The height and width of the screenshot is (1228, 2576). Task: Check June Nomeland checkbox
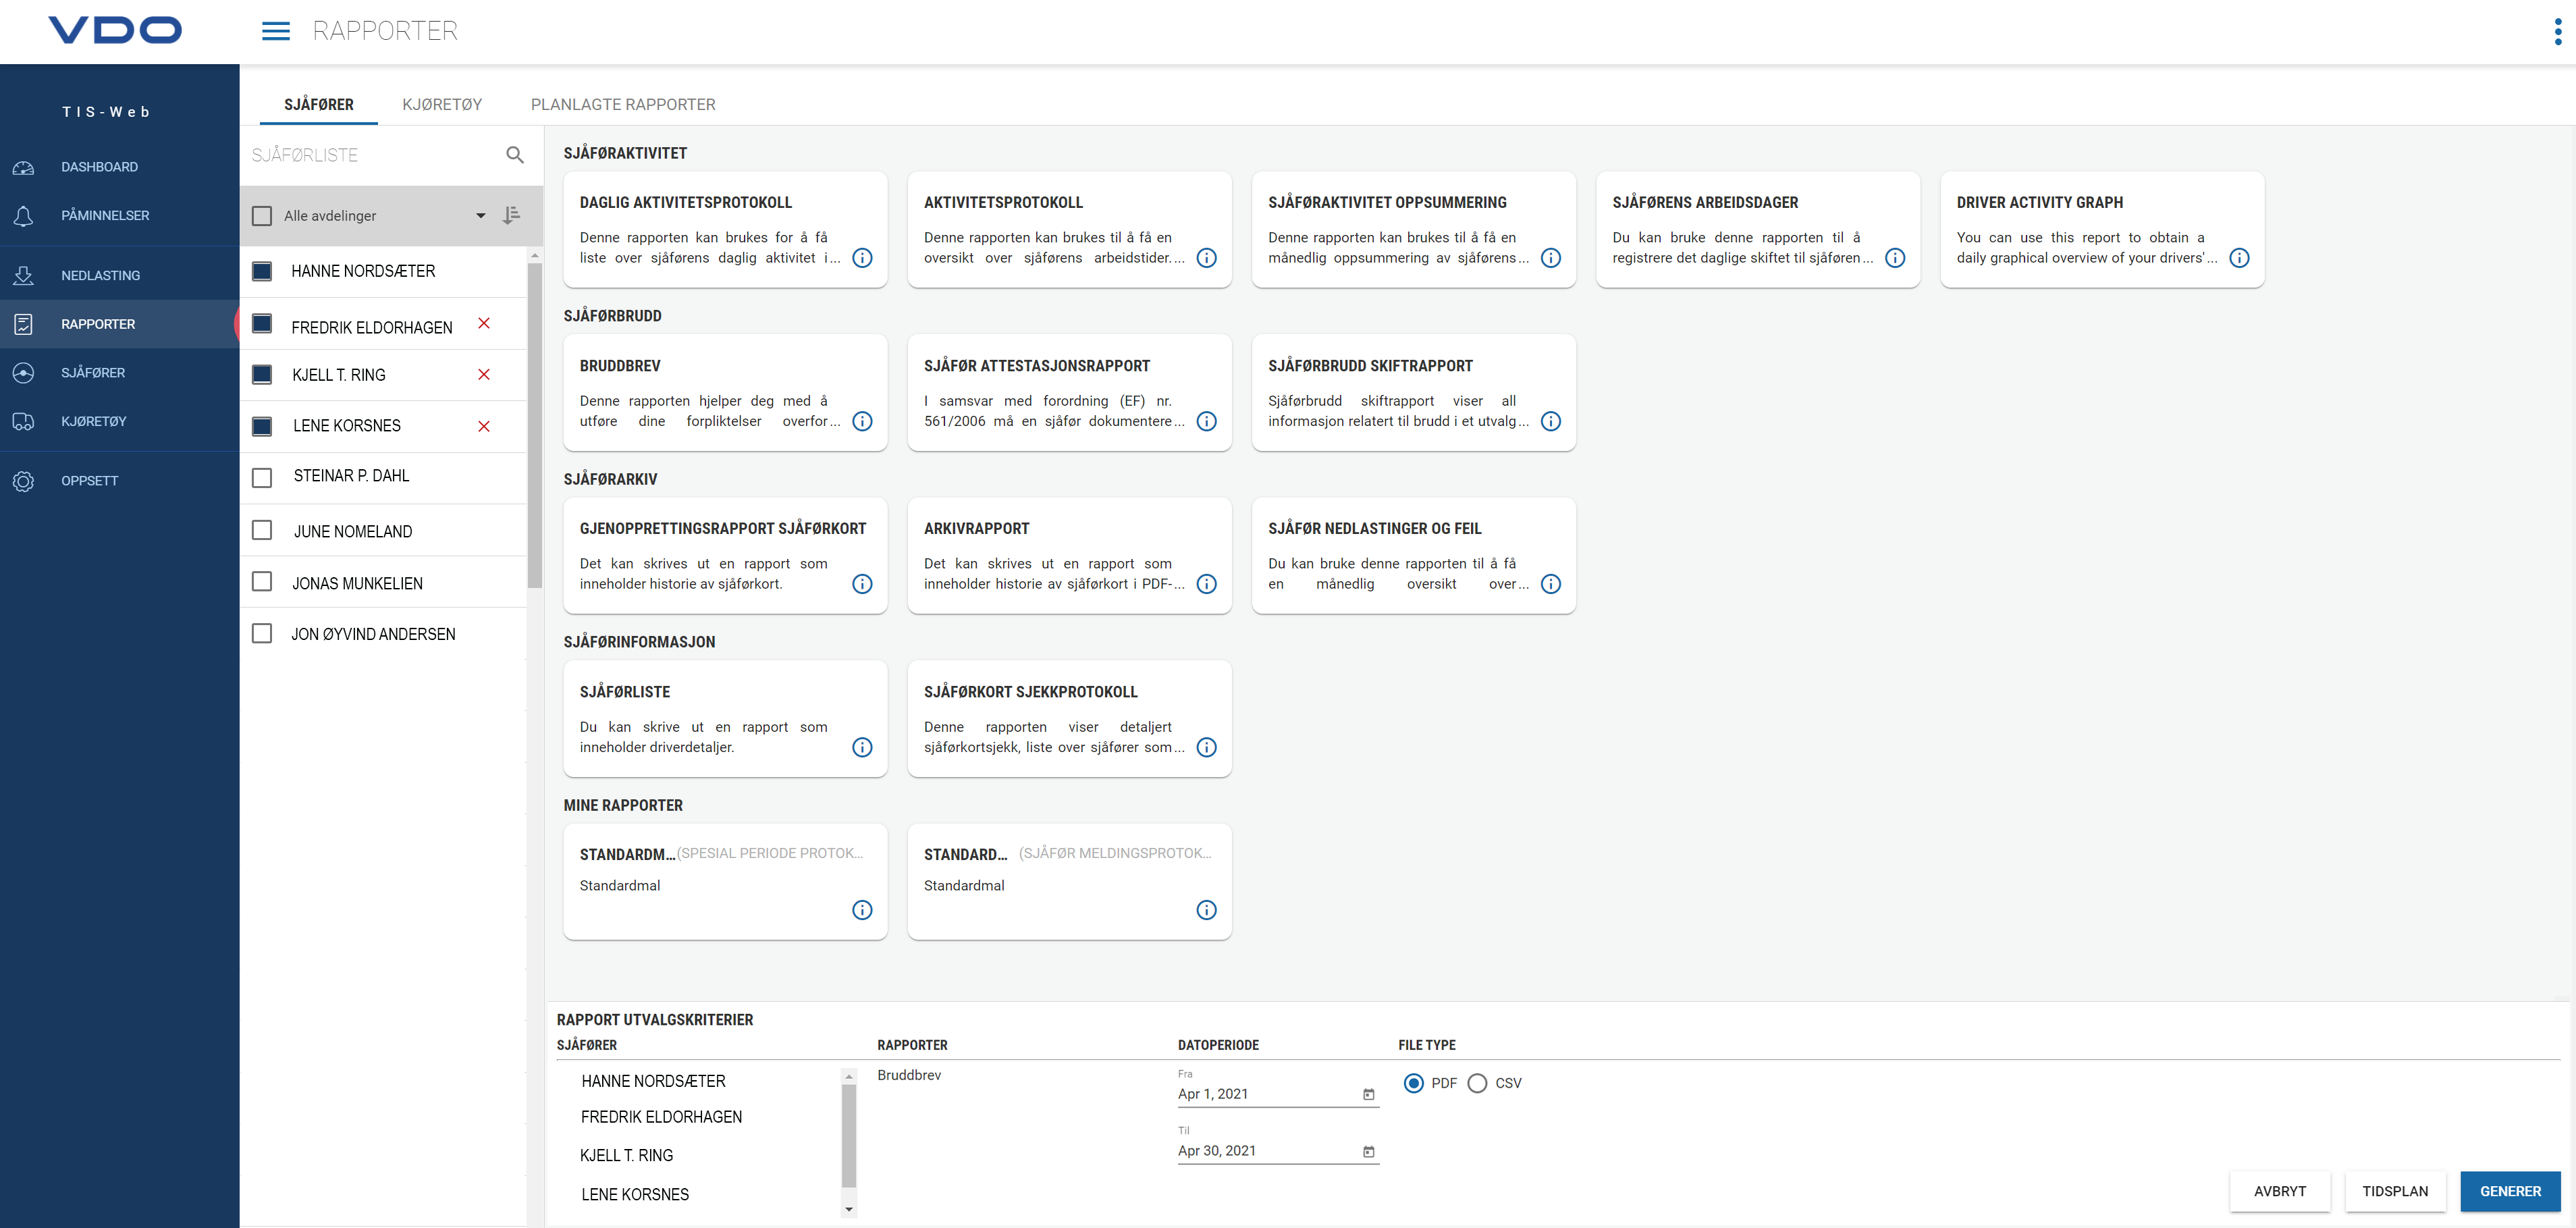click(x=262, y=530)
